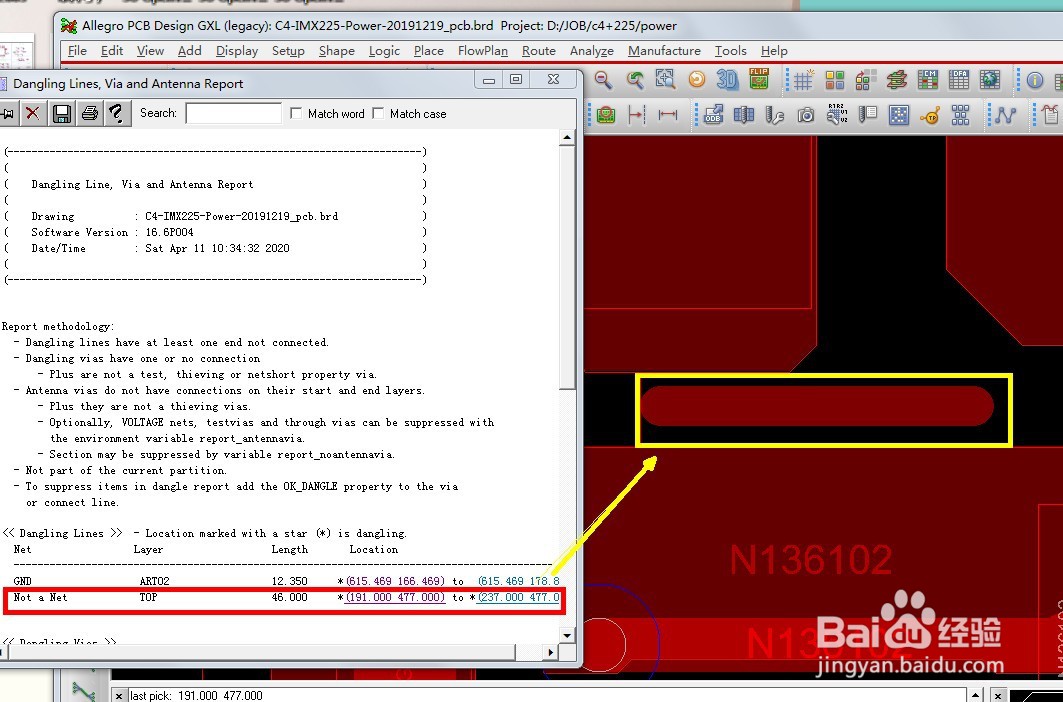The width and height of the screenshot is (1063, 702).
Task: Enable the Match word checkbox
Action: coord(296,113)
